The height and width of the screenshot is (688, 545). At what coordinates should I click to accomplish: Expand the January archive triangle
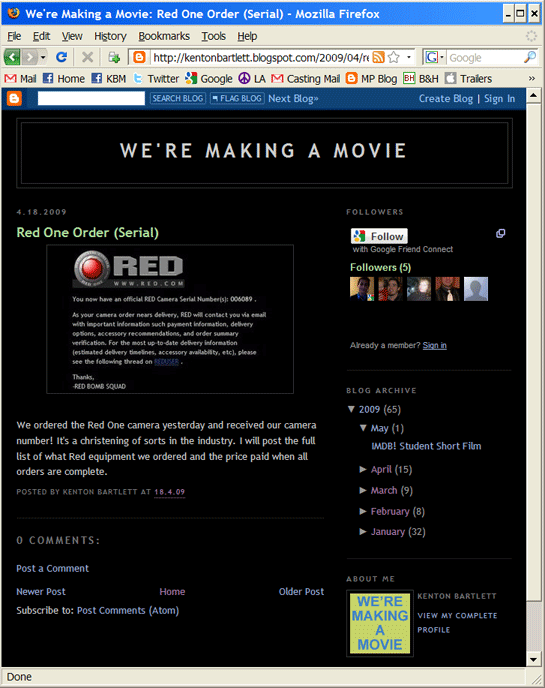click(x=363, y=531)
